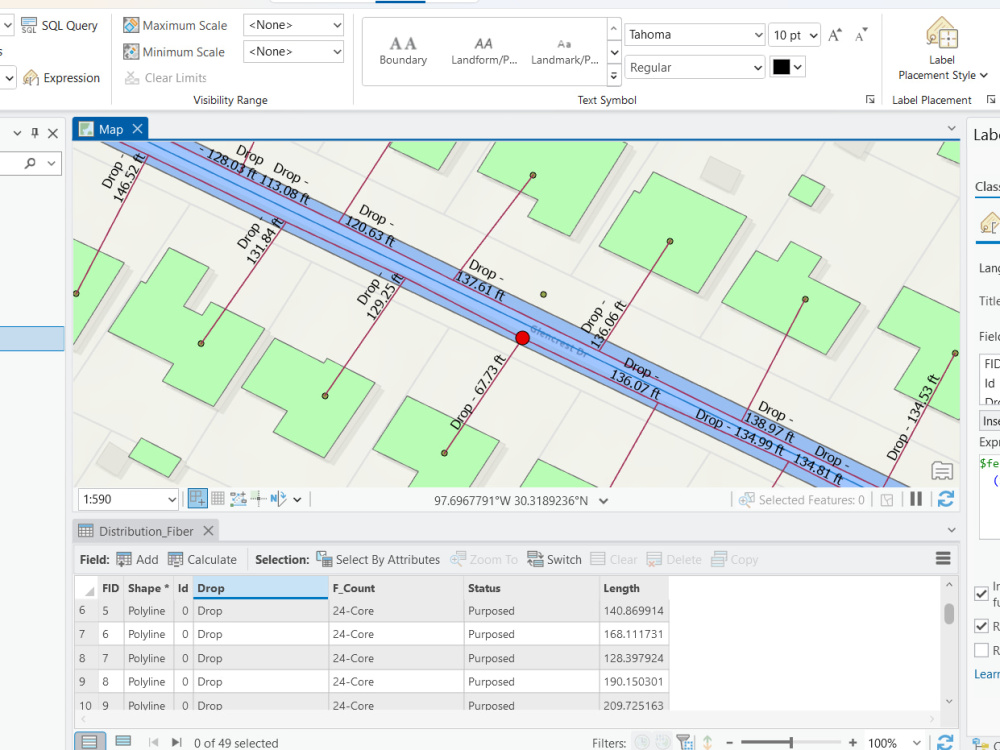
Task: Zoom in table with plus button
Action: click(x=853, y=743)
